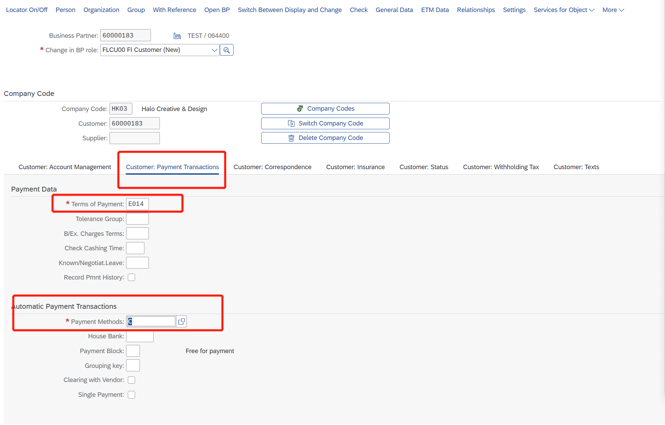
Task: Expand the Change in BP role dropdown
Action: 214,50
